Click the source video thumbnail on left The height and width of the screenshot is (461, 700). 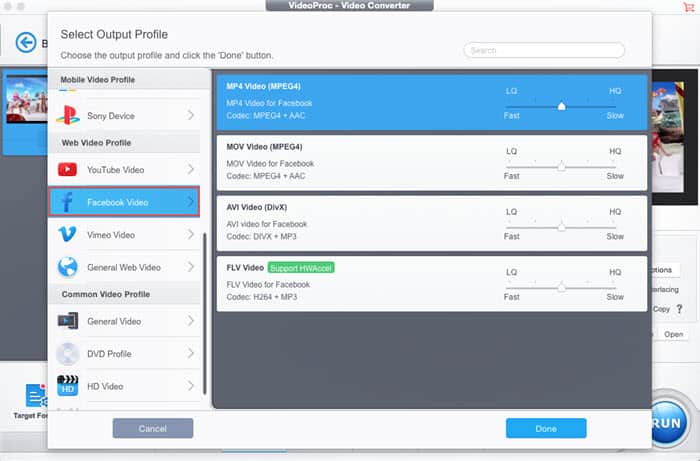27,99
